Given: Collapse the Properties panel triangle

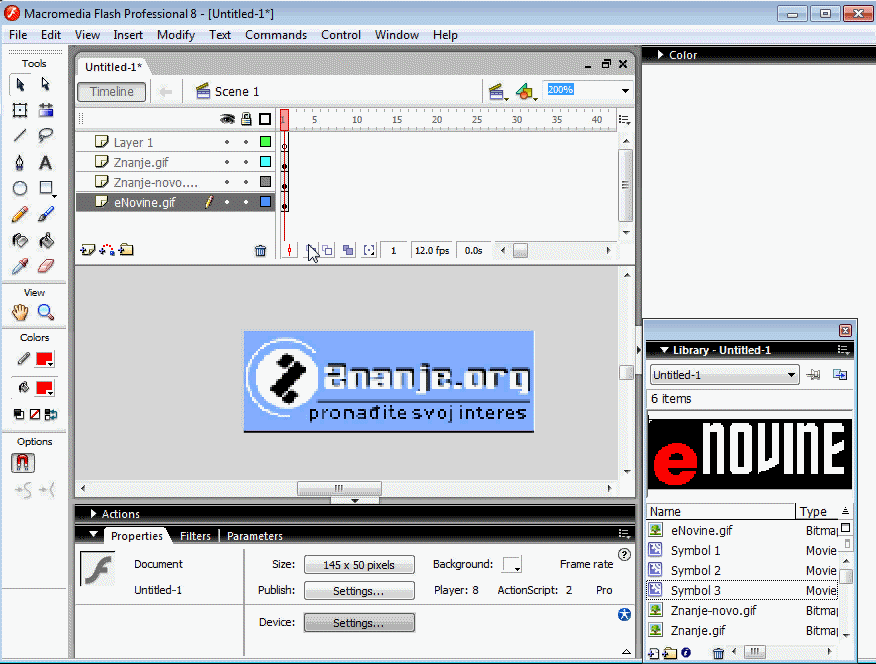Looking at the screenshot, I should coord(93,534).
